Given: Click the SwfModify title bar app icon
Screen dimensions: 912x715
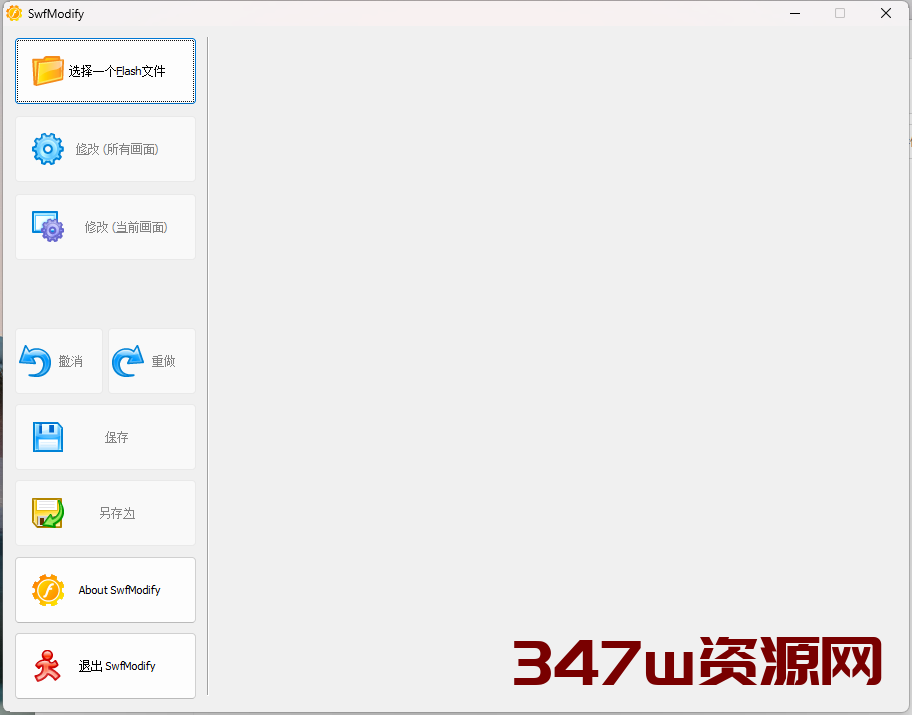Looking at the screenshot, I should 14,13.
